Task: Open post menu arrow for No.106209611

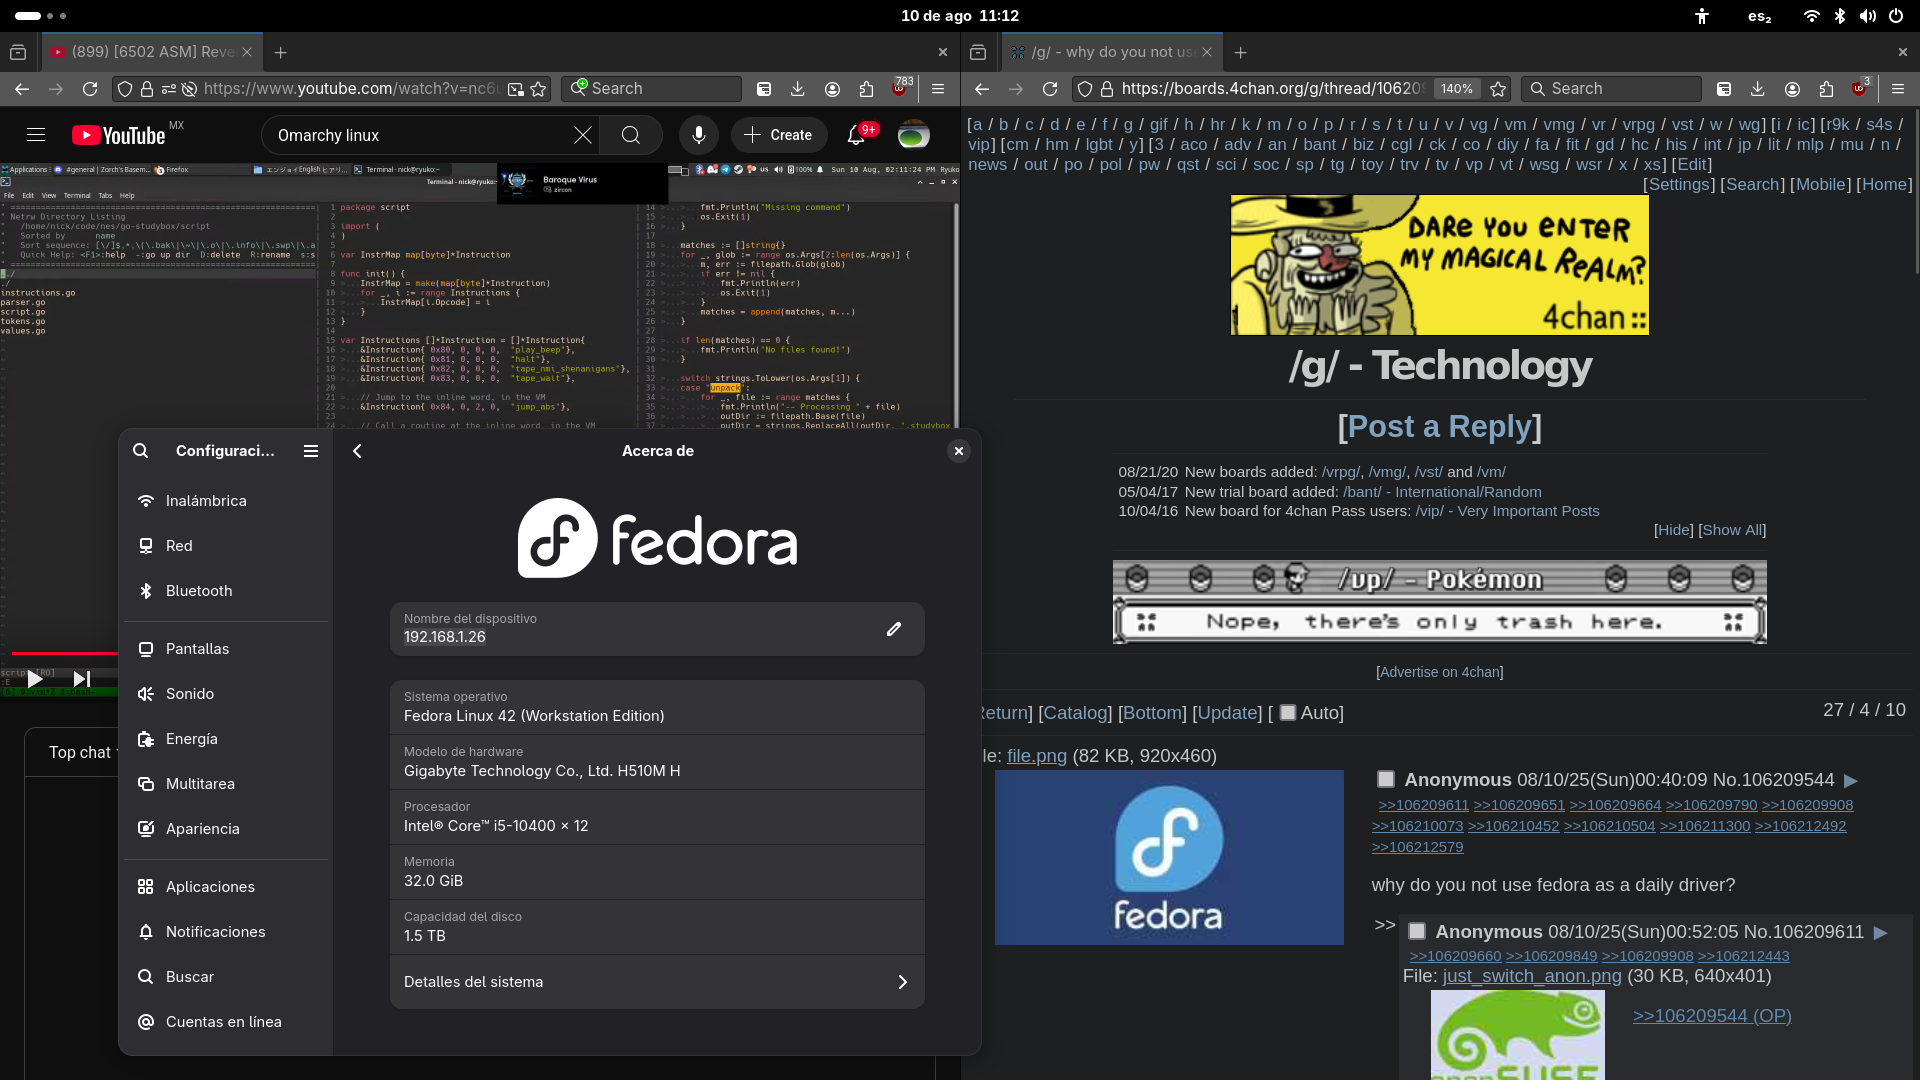Action: click(x=1880, y=932)
